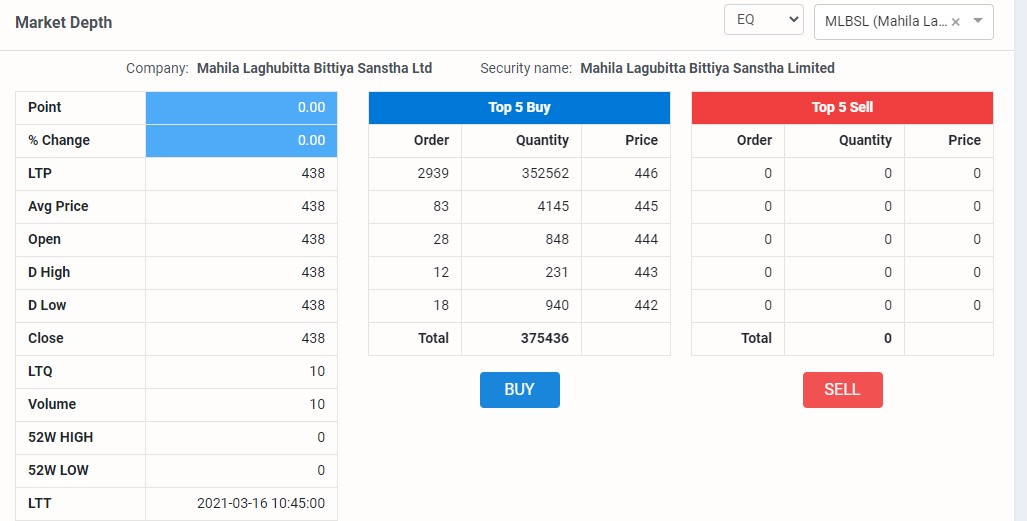Click buy quantity 848
Image resolution: width=1027 pixels, height=521 pixels.
point(557,239)
